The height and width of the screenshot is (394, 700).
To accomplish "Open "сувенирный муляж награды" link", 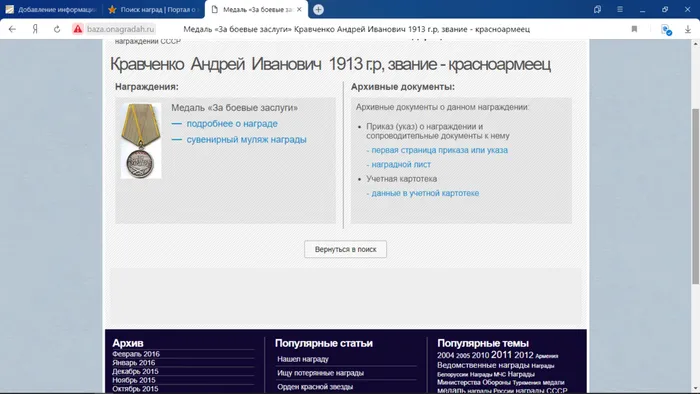I will (x=246, y=140).
